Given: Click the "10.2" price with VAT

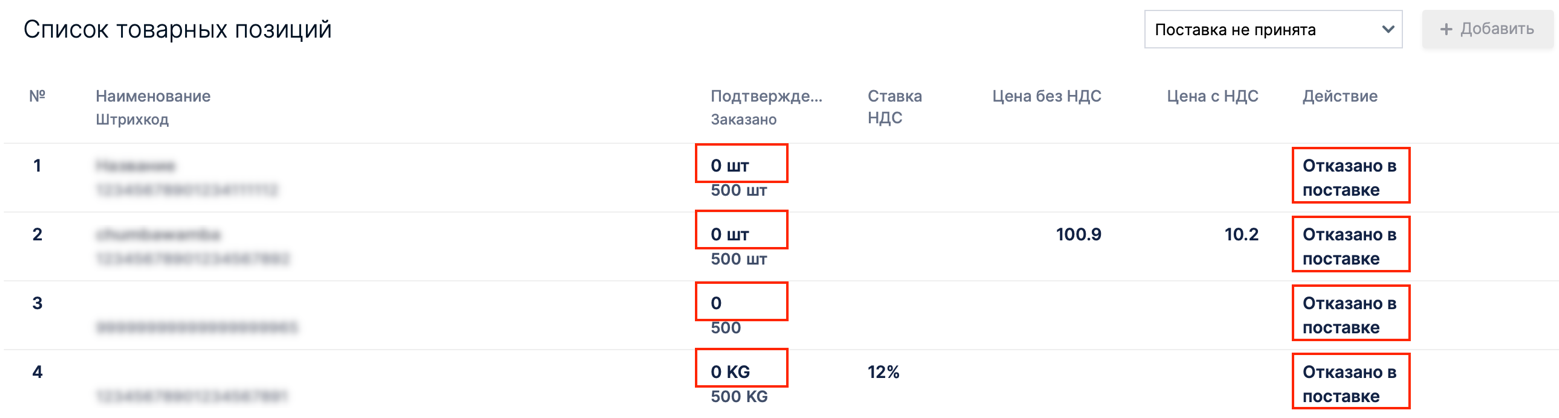Looking at the screenshot, I should [1239, 235].
